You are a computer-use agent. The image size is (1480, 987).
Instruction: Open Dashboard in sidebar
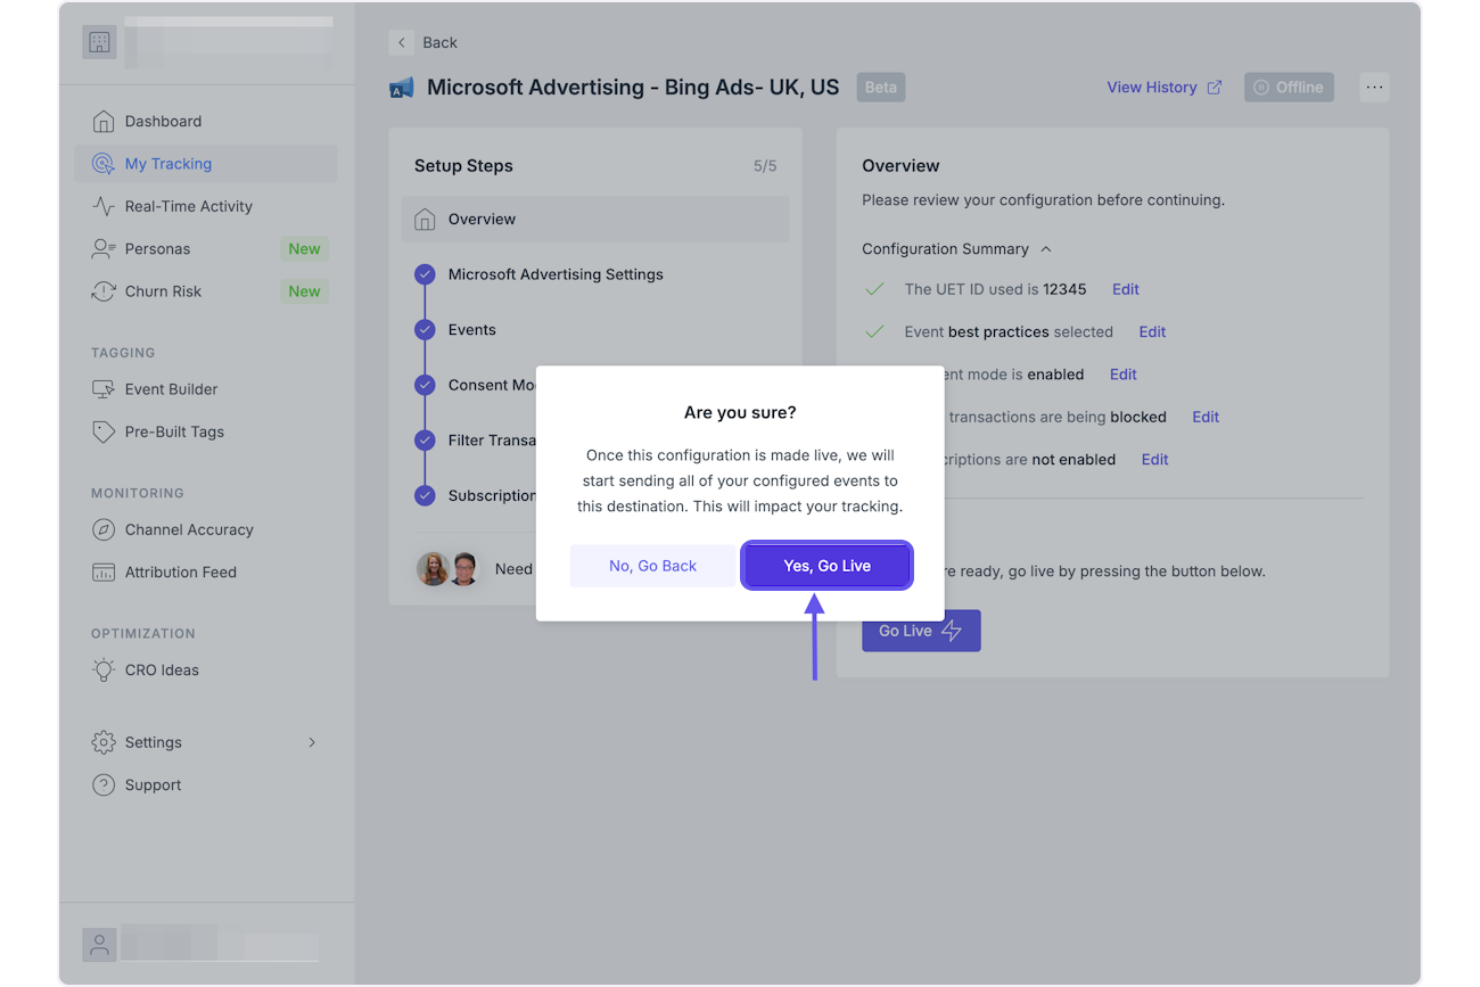[x=163, y=121]
